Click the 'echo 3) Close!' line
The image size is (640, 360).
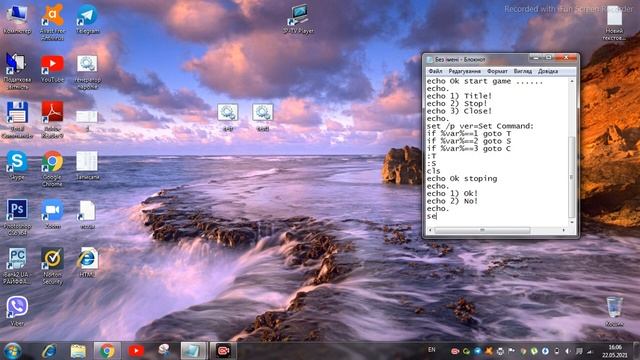(x=459, y=111)
